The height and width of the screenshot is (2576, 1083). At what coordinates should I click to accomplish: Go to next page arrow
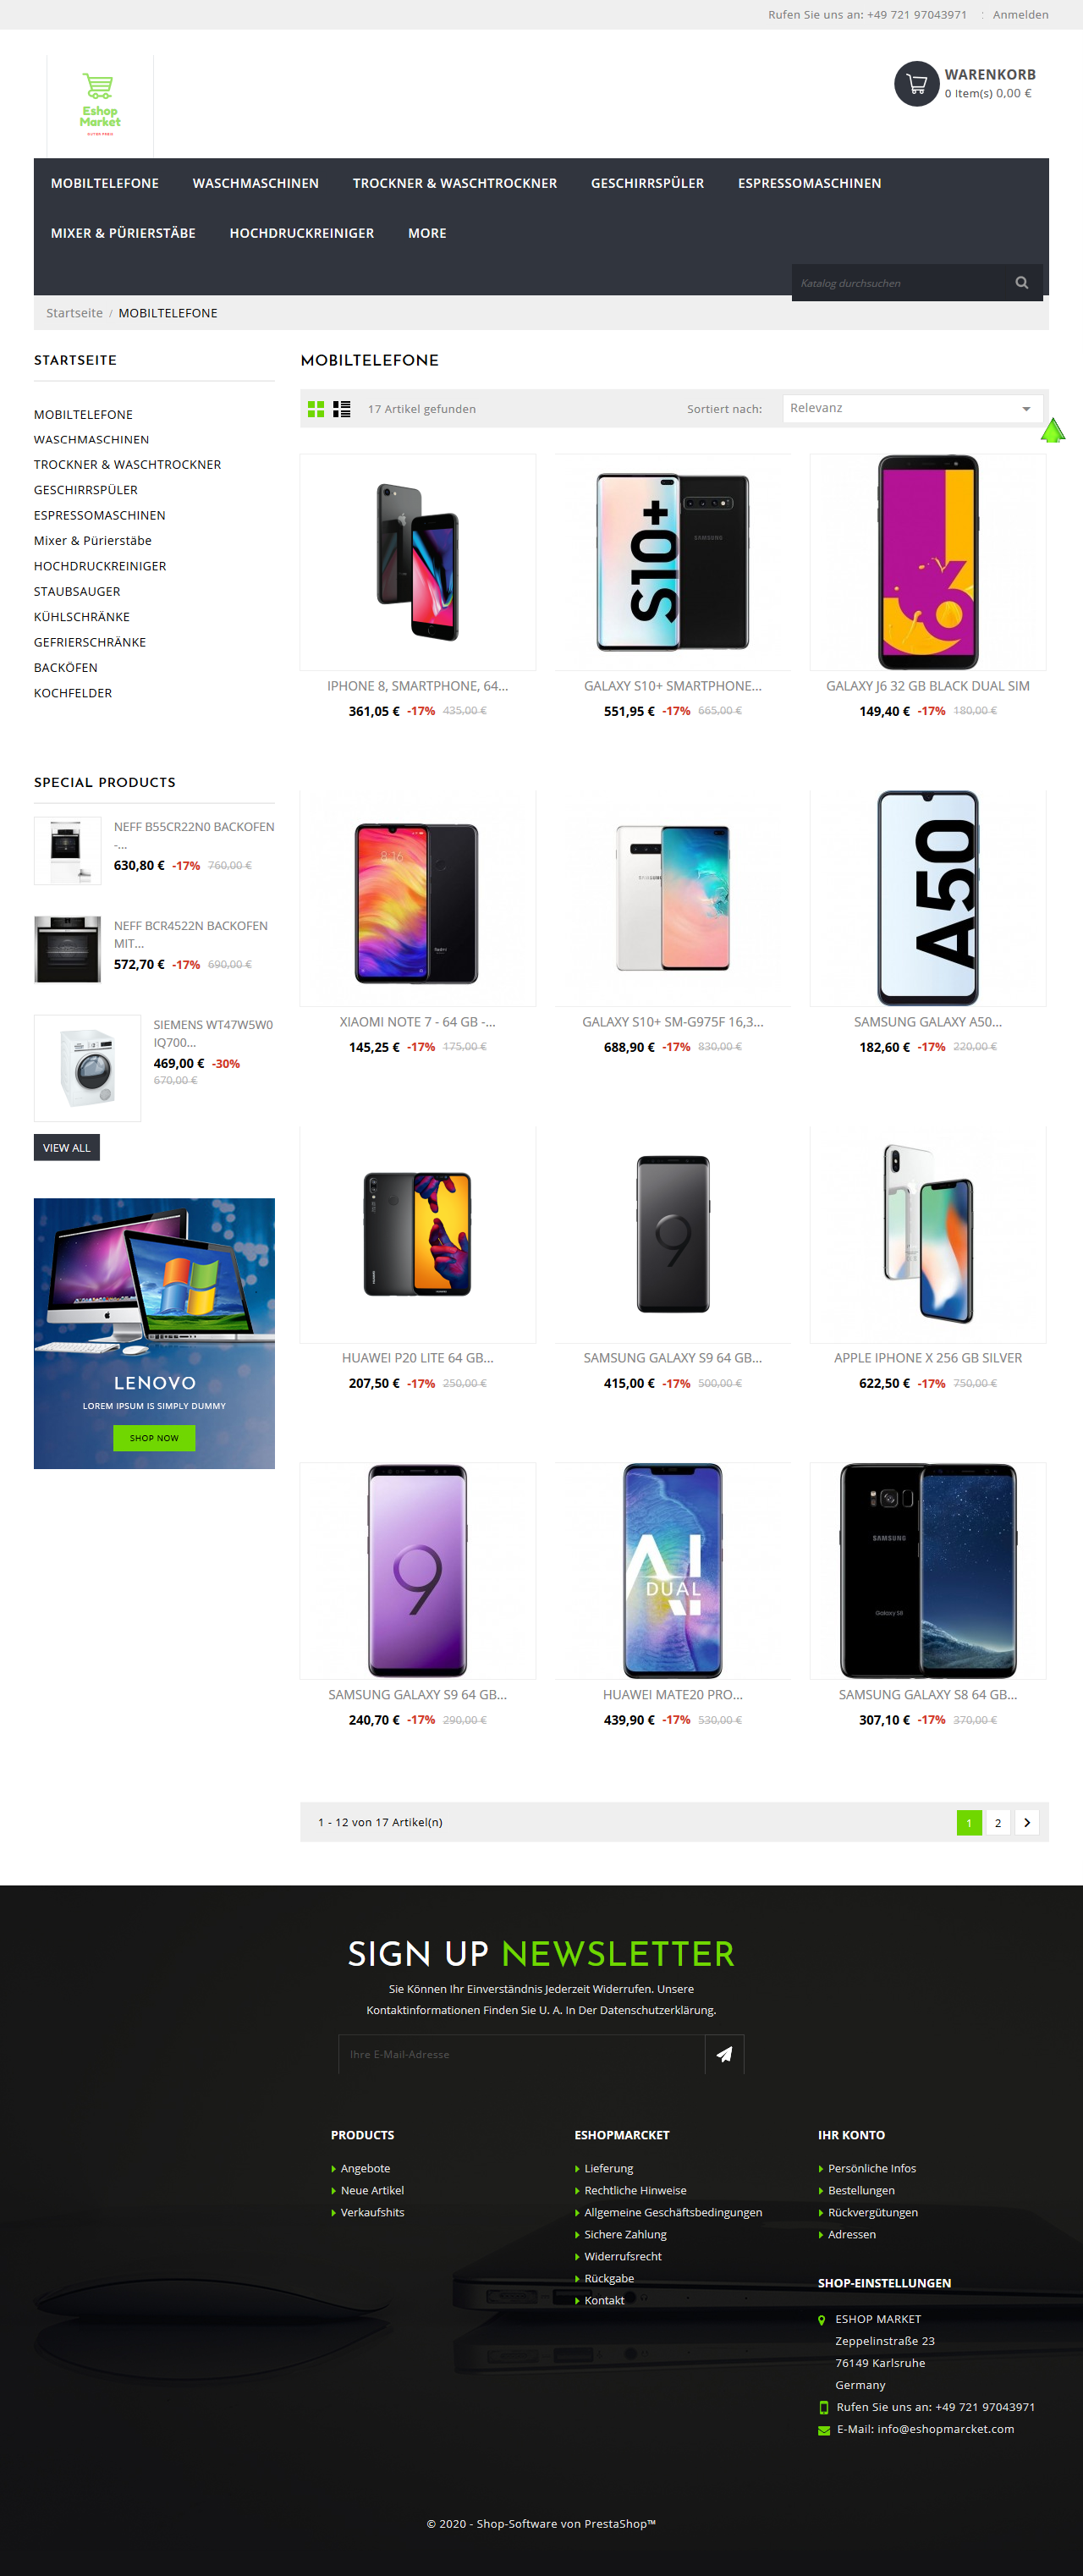point(1026,1822)
